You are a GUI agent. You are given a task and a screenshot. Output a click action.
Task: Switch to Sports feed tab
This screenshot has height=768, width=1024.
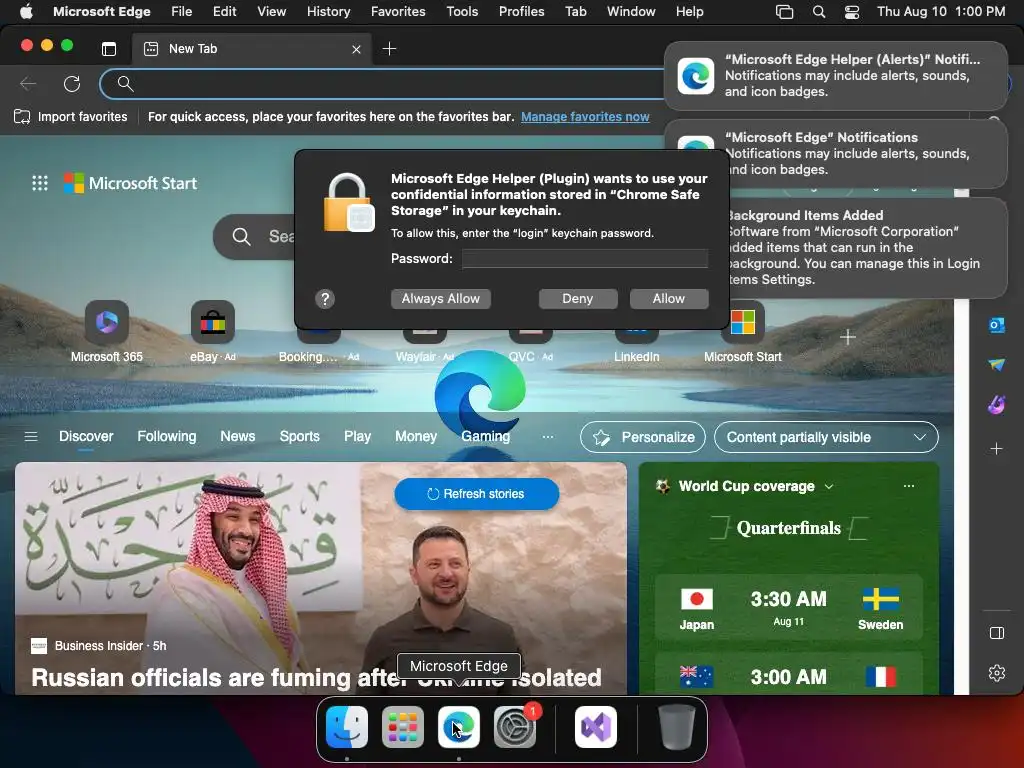[299, 436]
